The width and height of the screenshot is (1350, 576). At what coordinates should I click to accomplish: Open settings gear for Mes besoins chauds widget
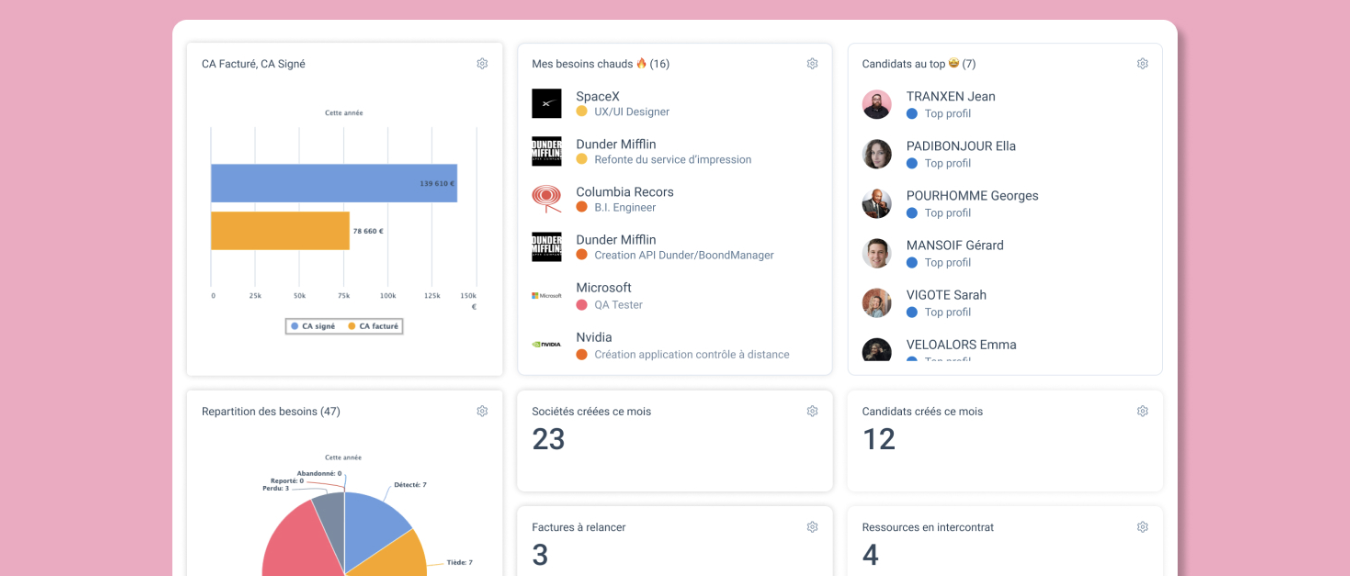pos(812,64)
